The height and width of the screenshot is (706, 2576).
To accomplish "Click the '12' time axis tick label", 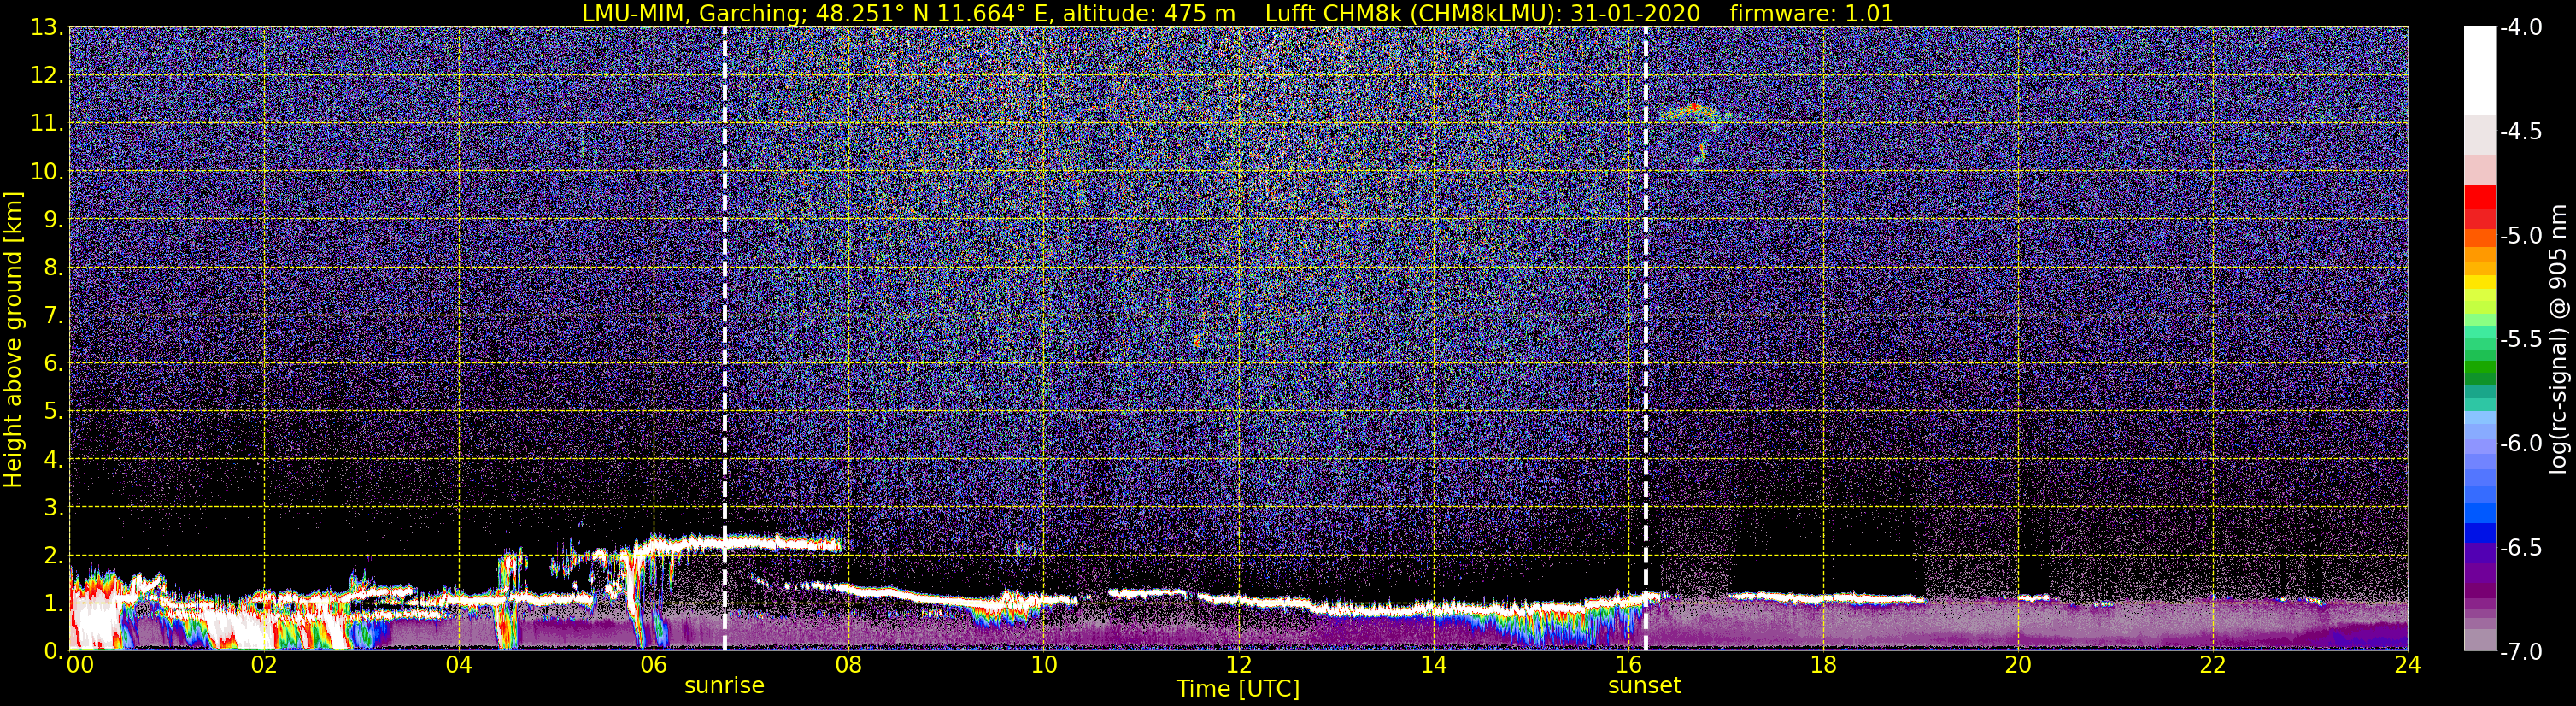I will click(x=1238, y=665).
